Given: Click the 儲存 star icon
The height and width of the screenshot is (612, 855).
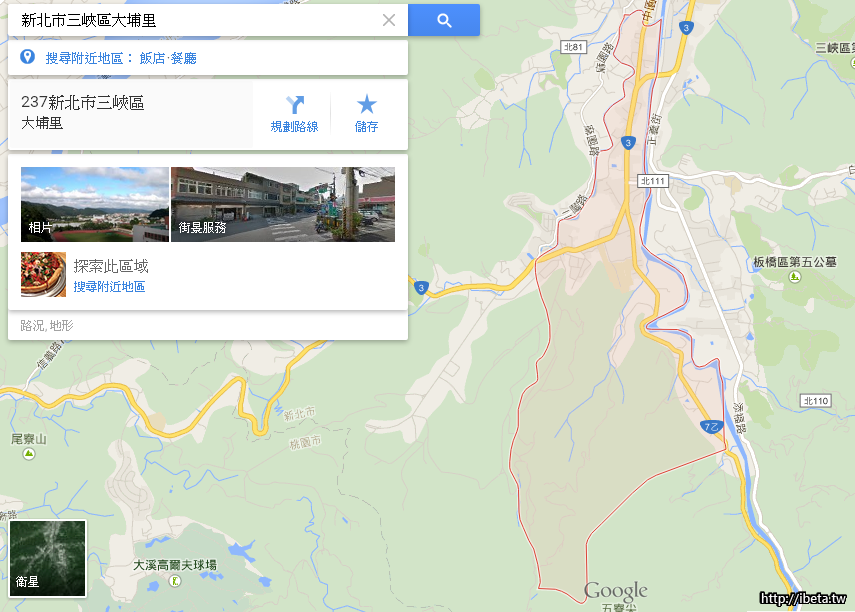Looking at the screenshot, I should tap(366, 104).
